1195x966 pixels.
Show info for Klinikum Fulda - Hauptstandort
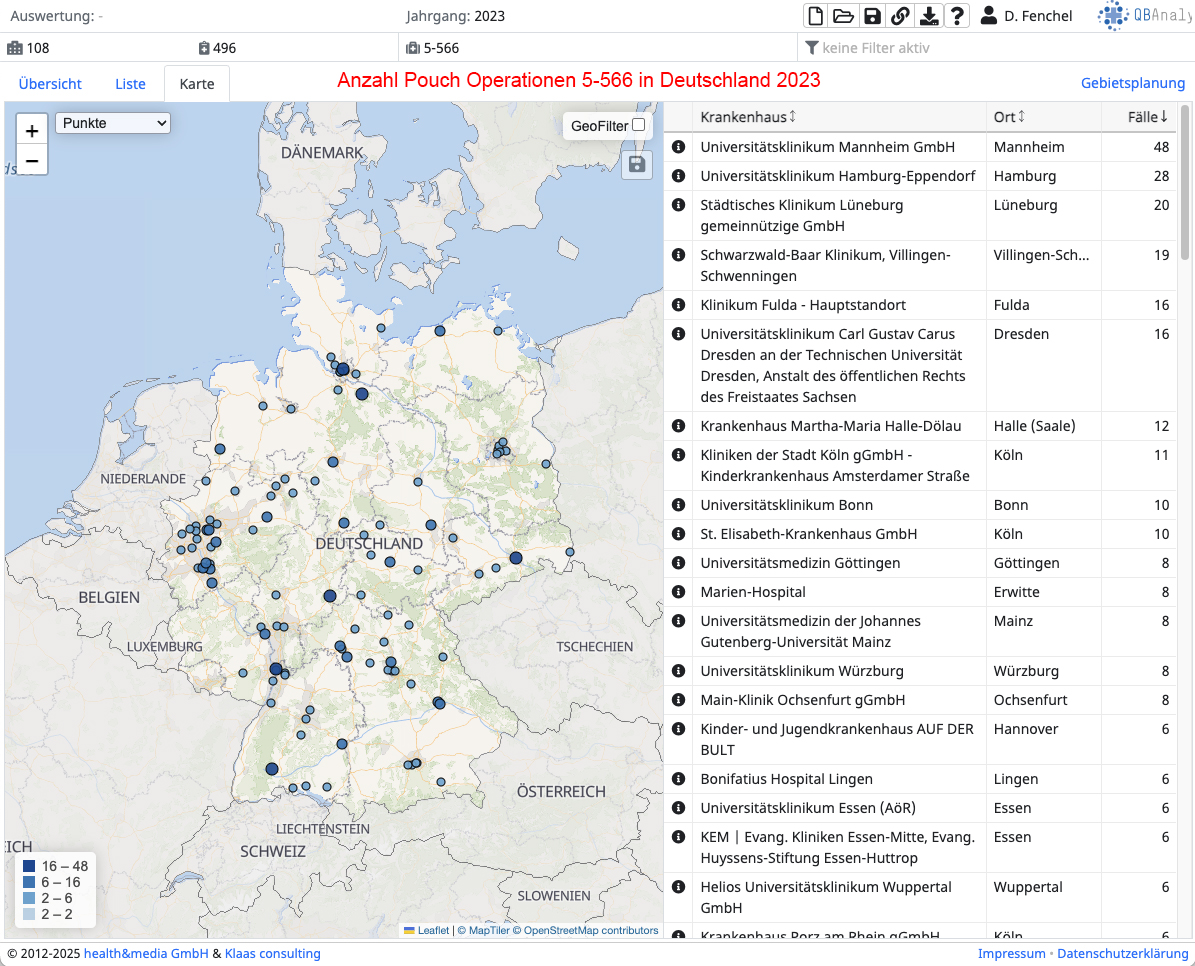678,305
